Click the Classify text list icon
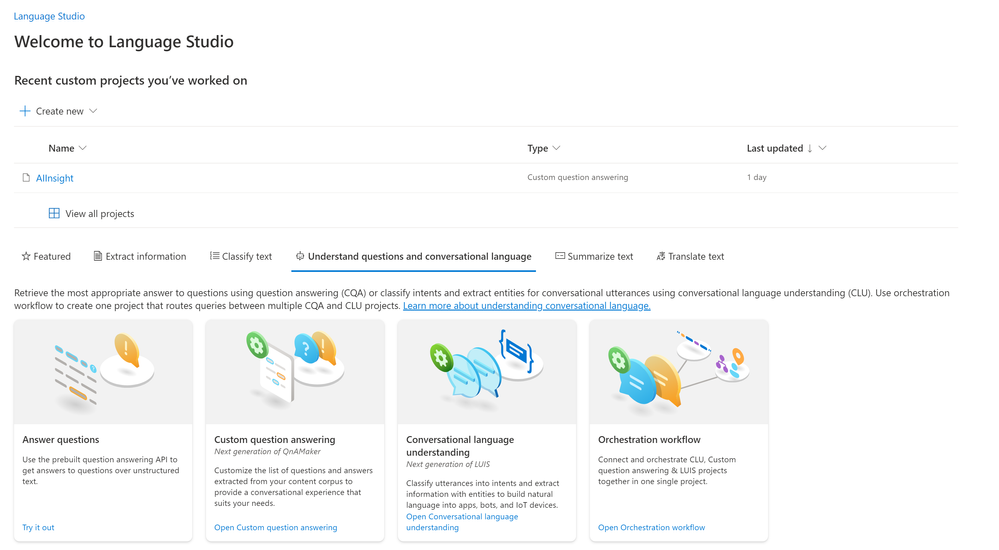Screen dimensions: 999x550 coord(214,256)
